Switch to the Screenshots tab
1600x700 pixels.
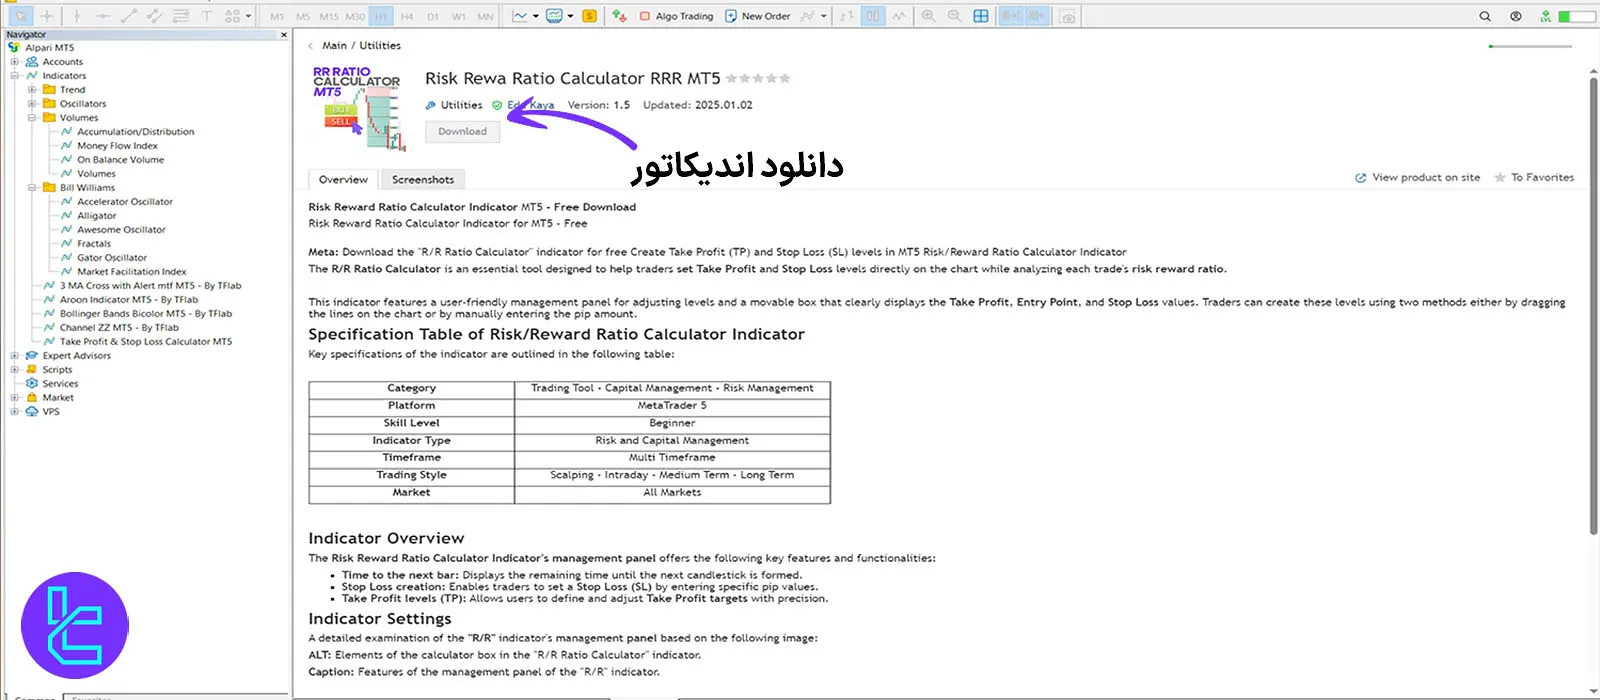(422, 180)
